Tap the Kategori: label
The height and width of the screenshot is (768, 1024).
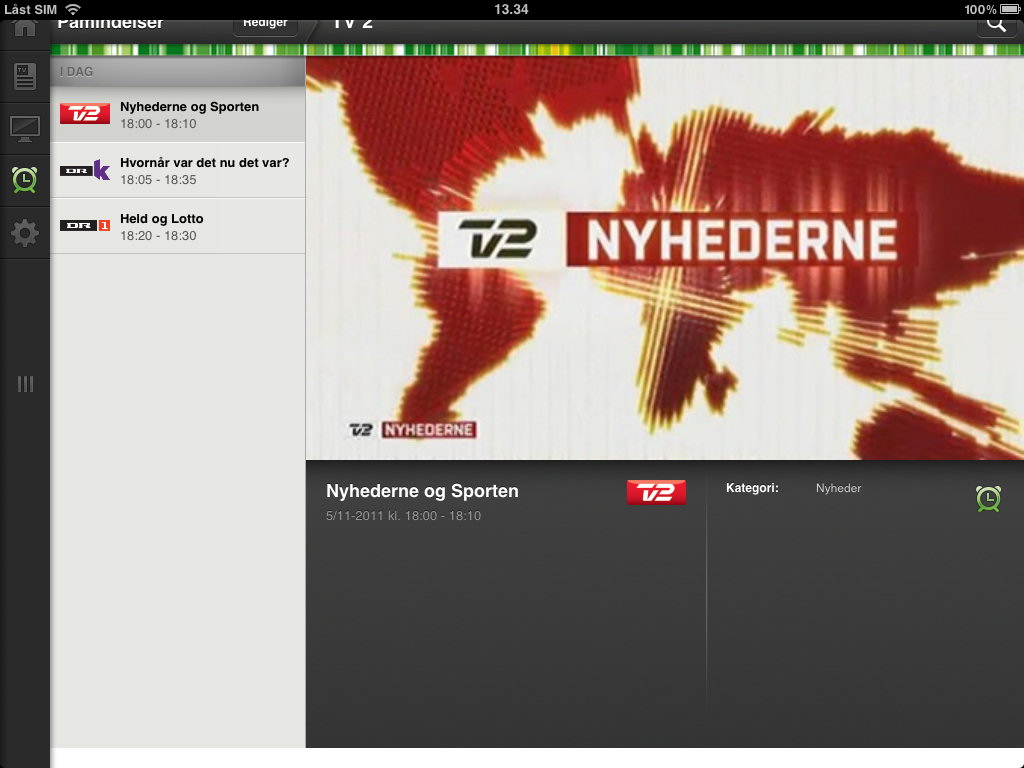[752, 488]
